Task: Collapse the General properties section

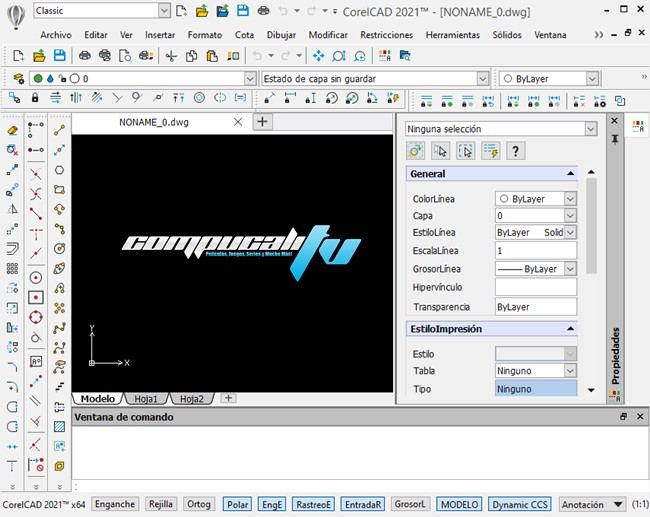Action: click(570, 174)
